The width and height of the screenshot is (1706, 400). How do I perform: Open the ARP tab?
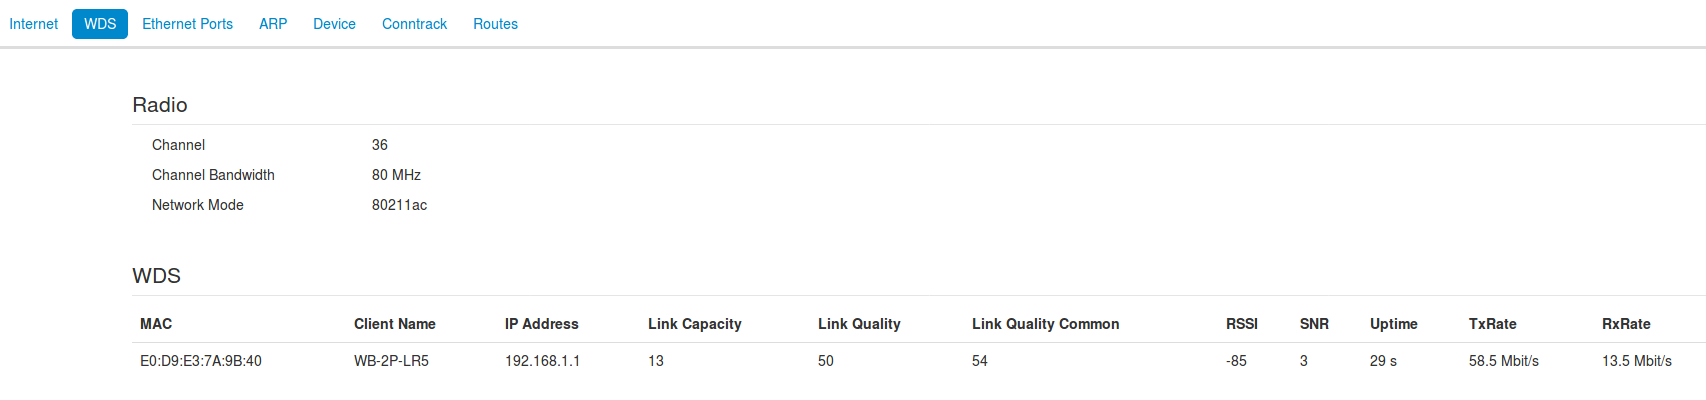(x=273, y=24)
